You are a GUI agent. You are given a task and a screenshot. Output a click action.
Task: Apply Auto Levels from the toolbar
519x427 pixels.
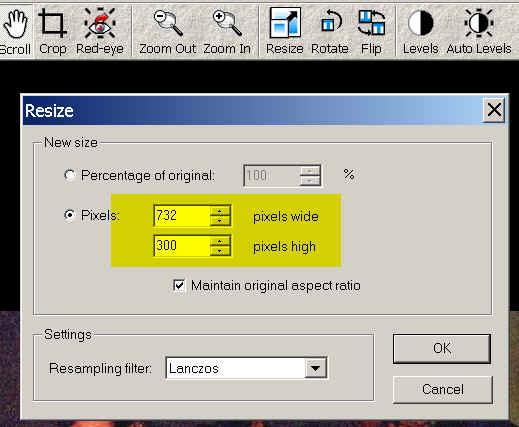(479, 32)
